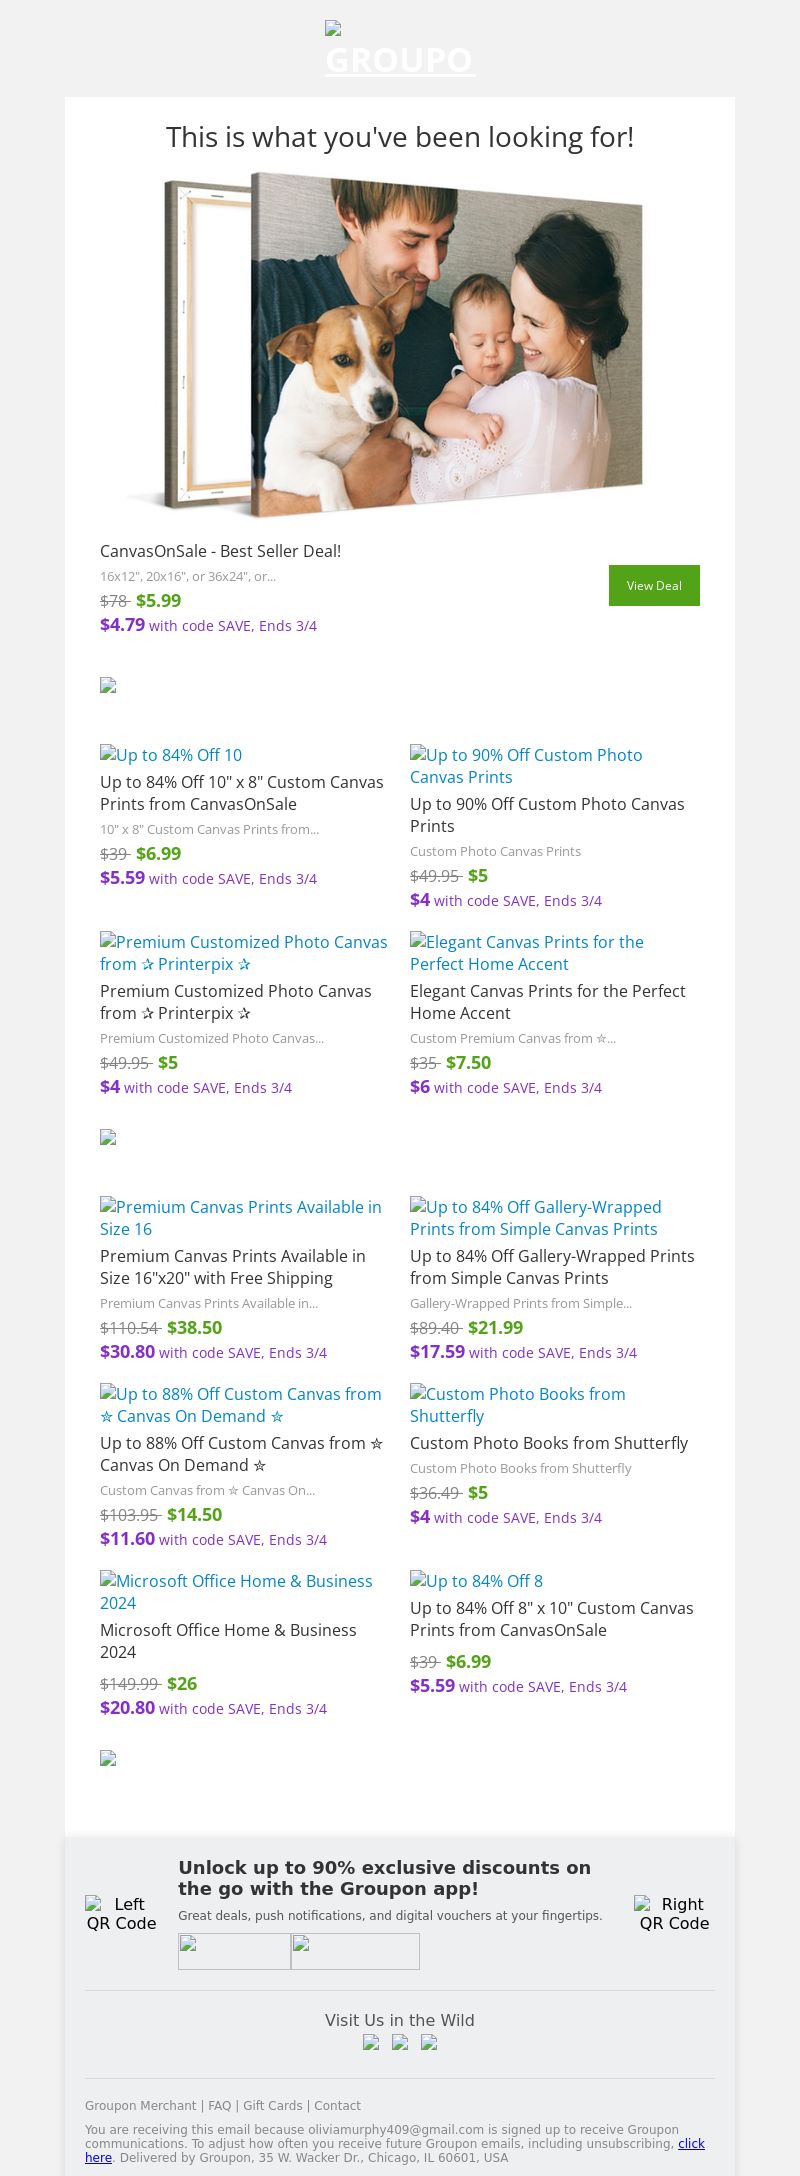Click the Left QR Code image
The width and height of the screenshot is (800, 2176).
pos(121,1913)
